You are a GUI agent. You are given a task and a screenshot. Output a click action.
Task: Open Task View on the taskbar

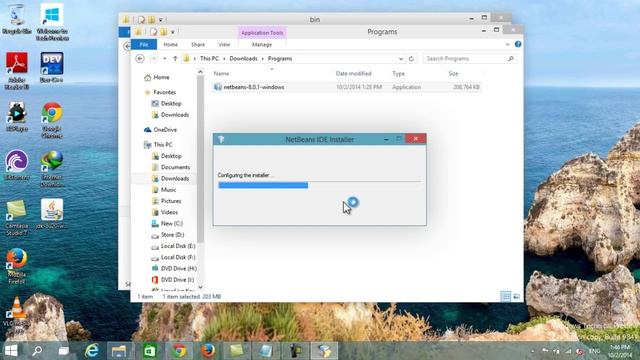click(x=63, y=351)
